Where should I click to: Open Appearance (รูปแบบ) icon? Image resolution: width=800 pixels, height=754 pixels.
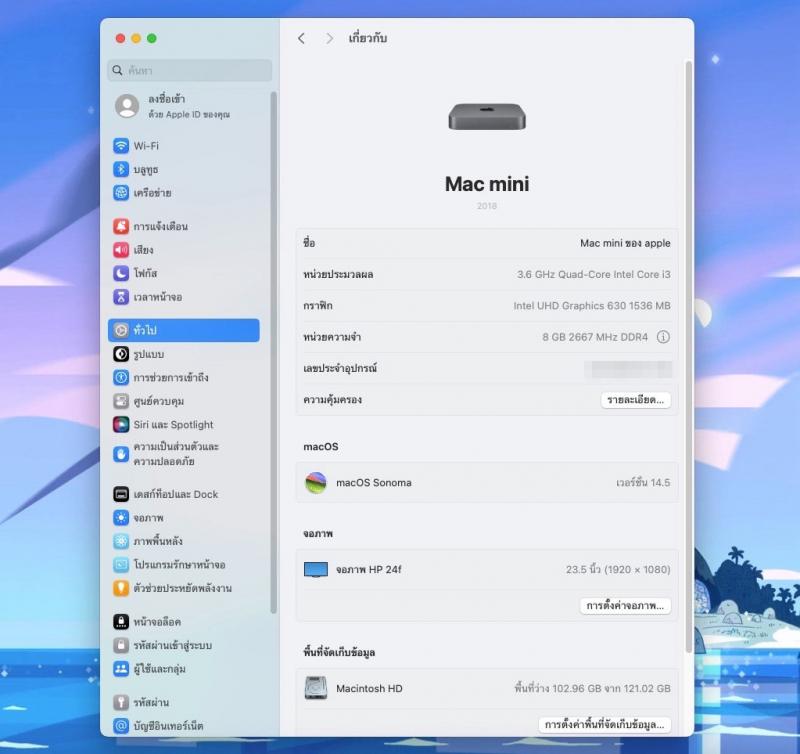click(x=121, y=354)
